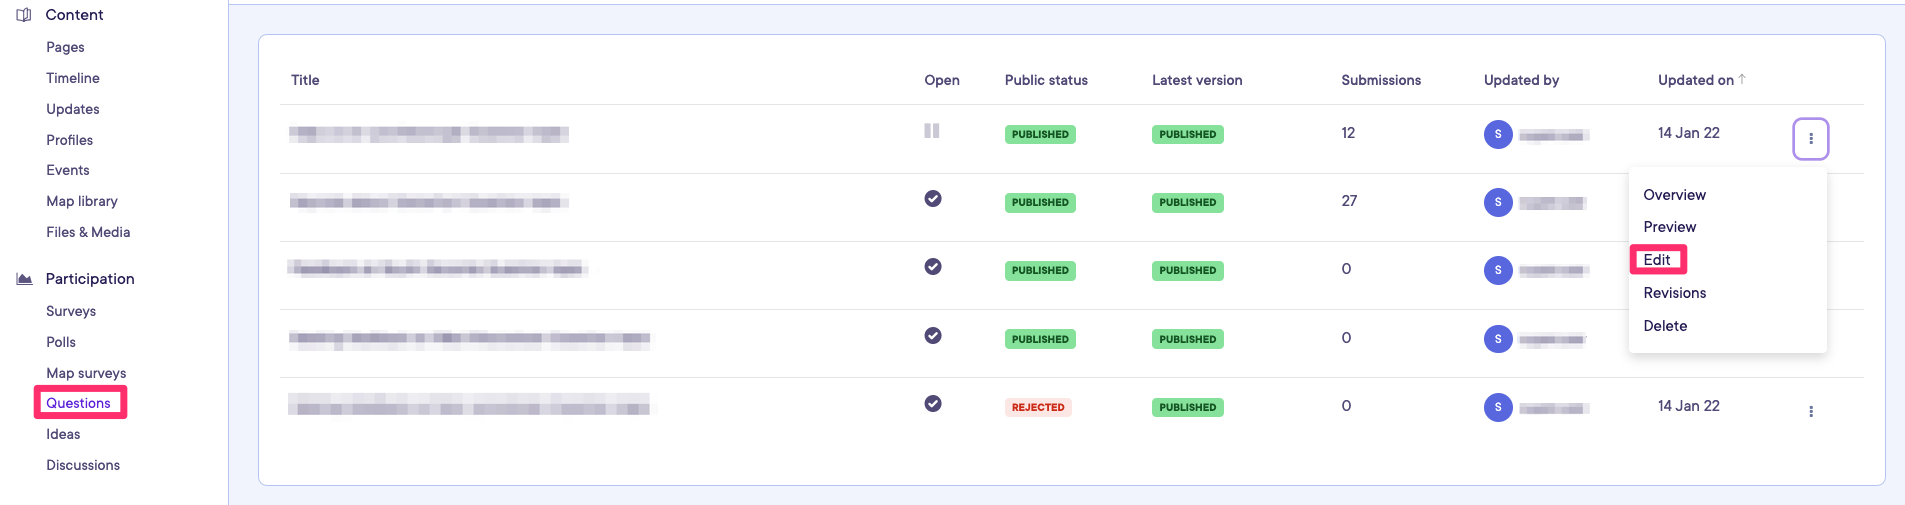Open the three-dot menu on rejected row
This screenshot has width=1905, height=505.
pos(1810,411)
